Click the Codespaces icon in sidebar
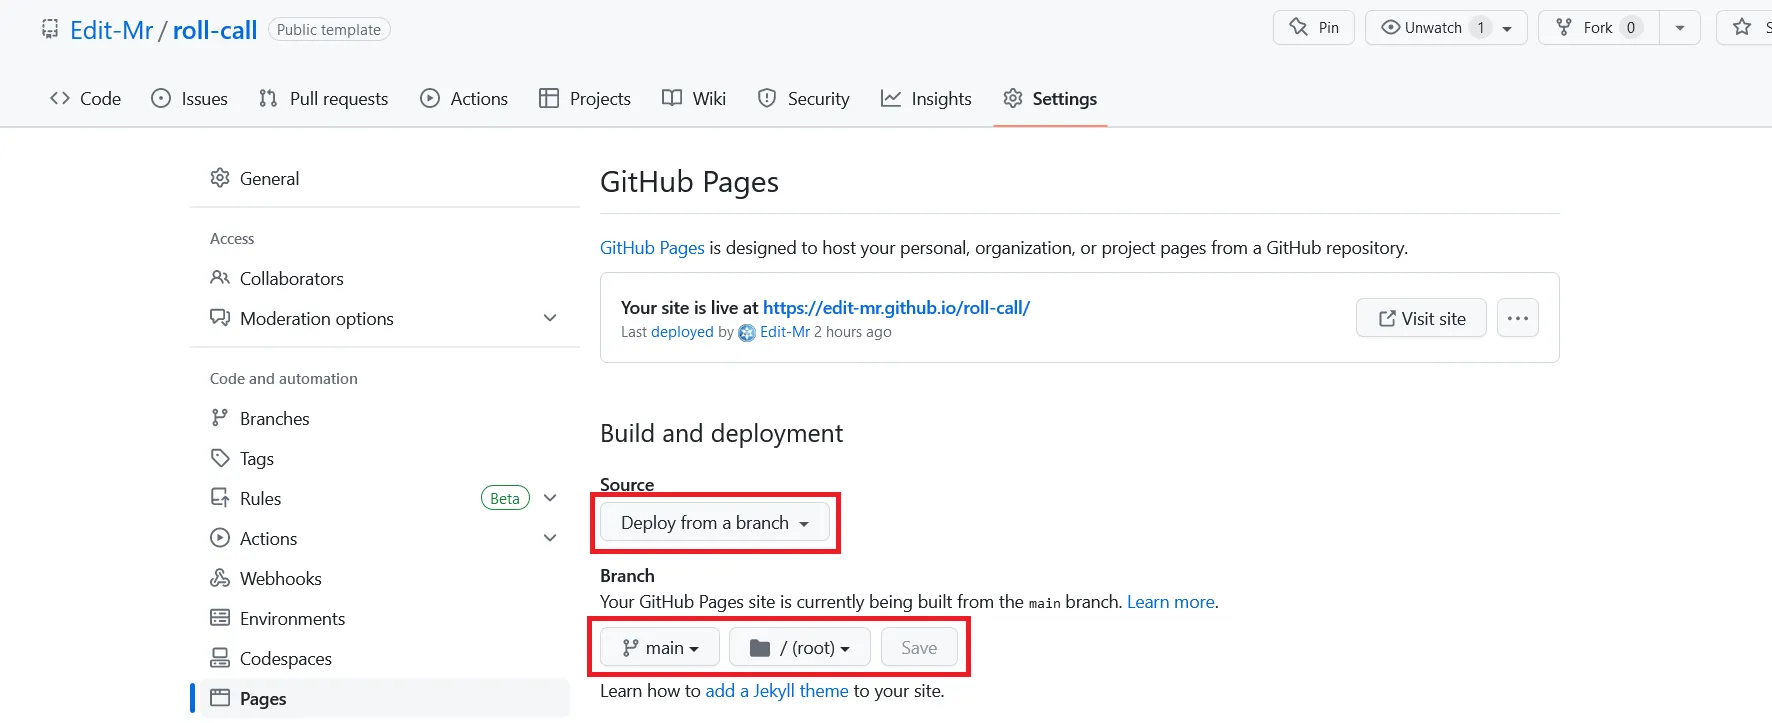The image size is (1772, 723). 220,658
